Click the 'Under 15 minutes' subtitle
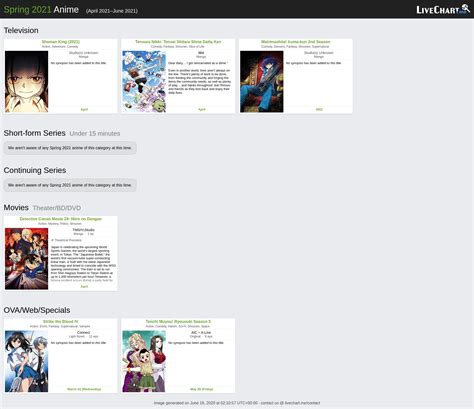This screenshot has height=409, width=474. pos(95,133)
